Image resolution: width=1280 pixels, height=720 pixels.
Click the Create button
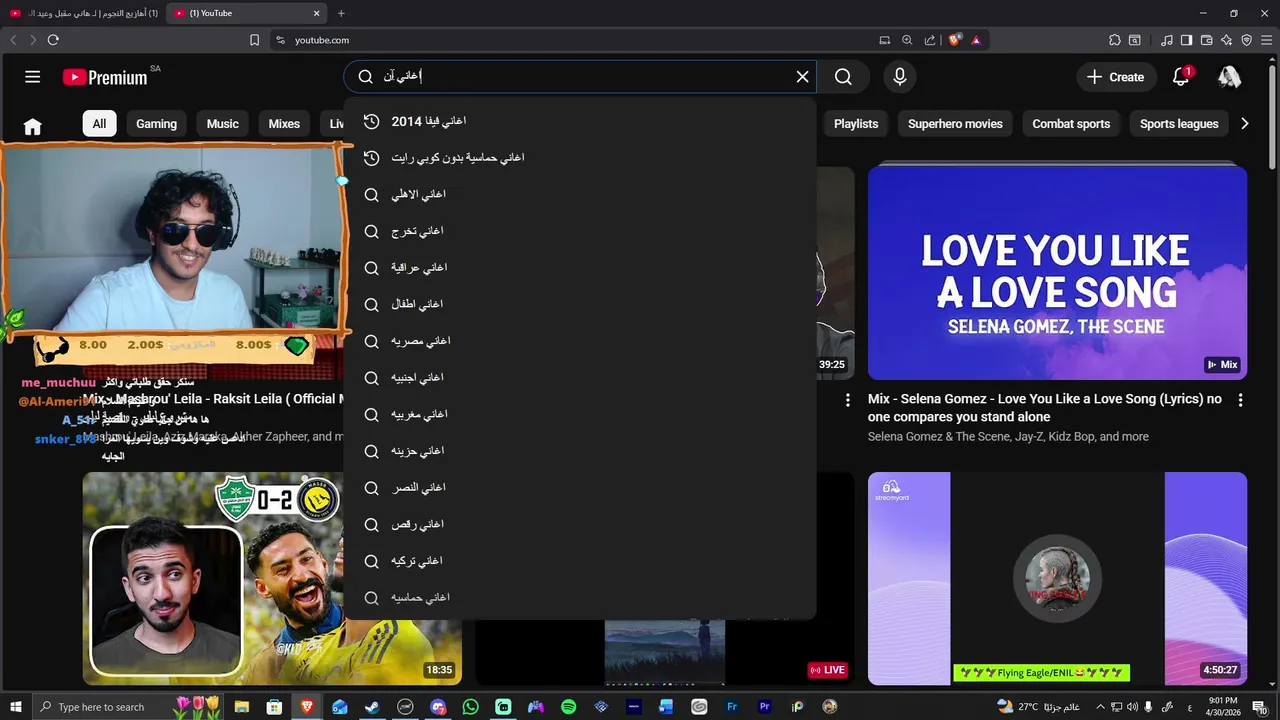[x=1116, y=77]
